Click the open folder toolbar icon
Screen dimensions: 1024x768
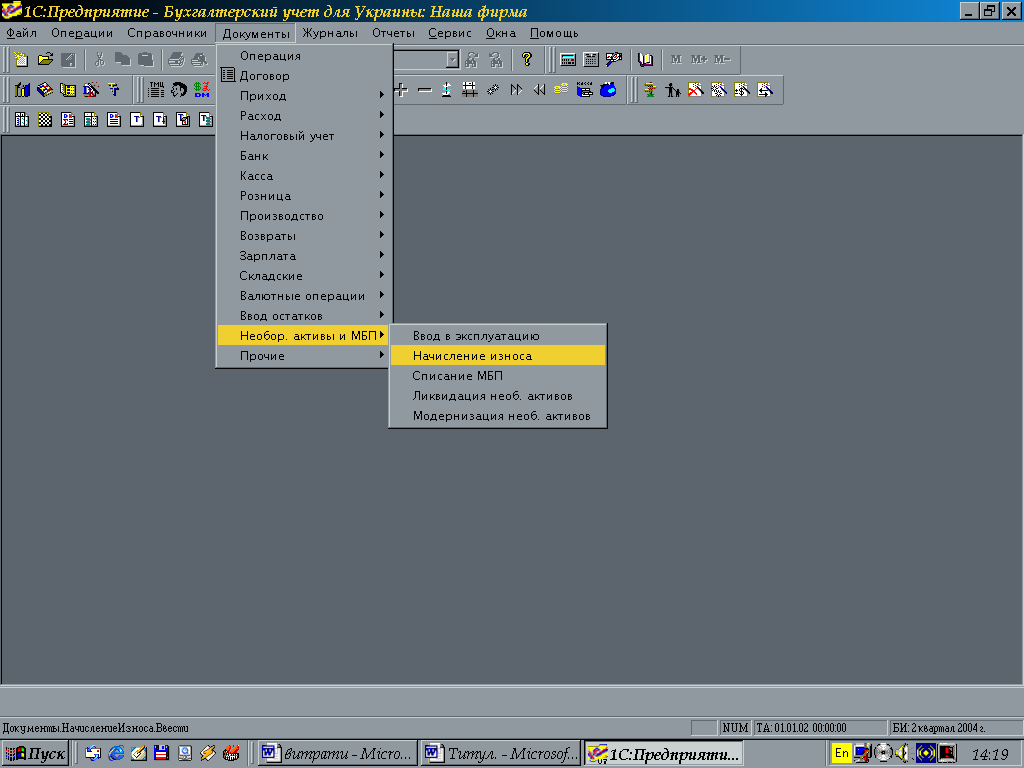point(45,60)
